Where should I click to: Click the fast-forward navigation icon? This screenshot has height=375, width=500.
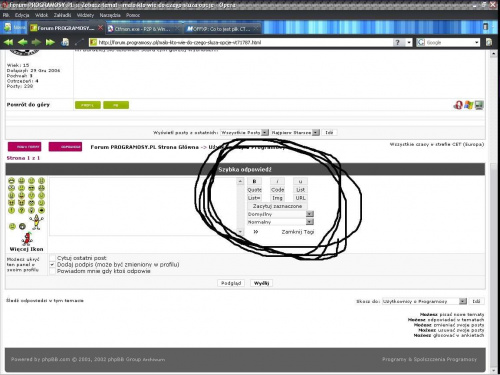pos(50,42)
